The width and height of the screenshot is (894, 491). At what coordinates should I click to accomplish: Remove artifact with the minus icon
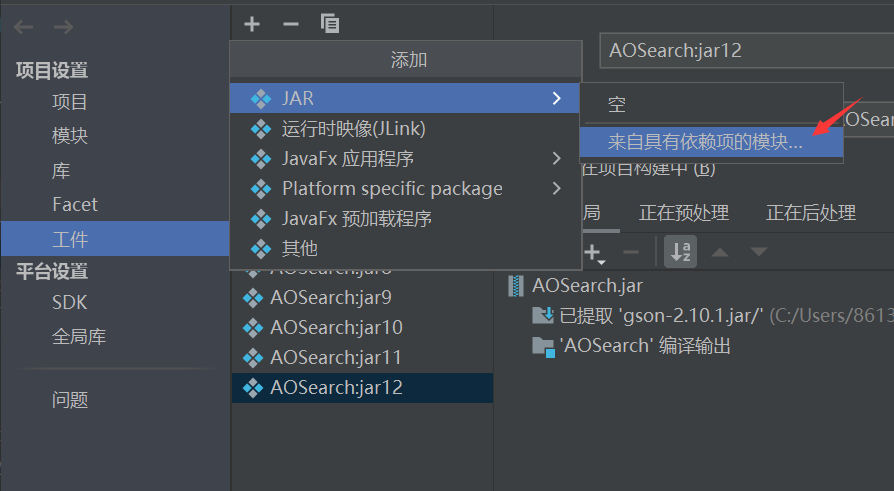pyautogui.click(x=291, y=23)
